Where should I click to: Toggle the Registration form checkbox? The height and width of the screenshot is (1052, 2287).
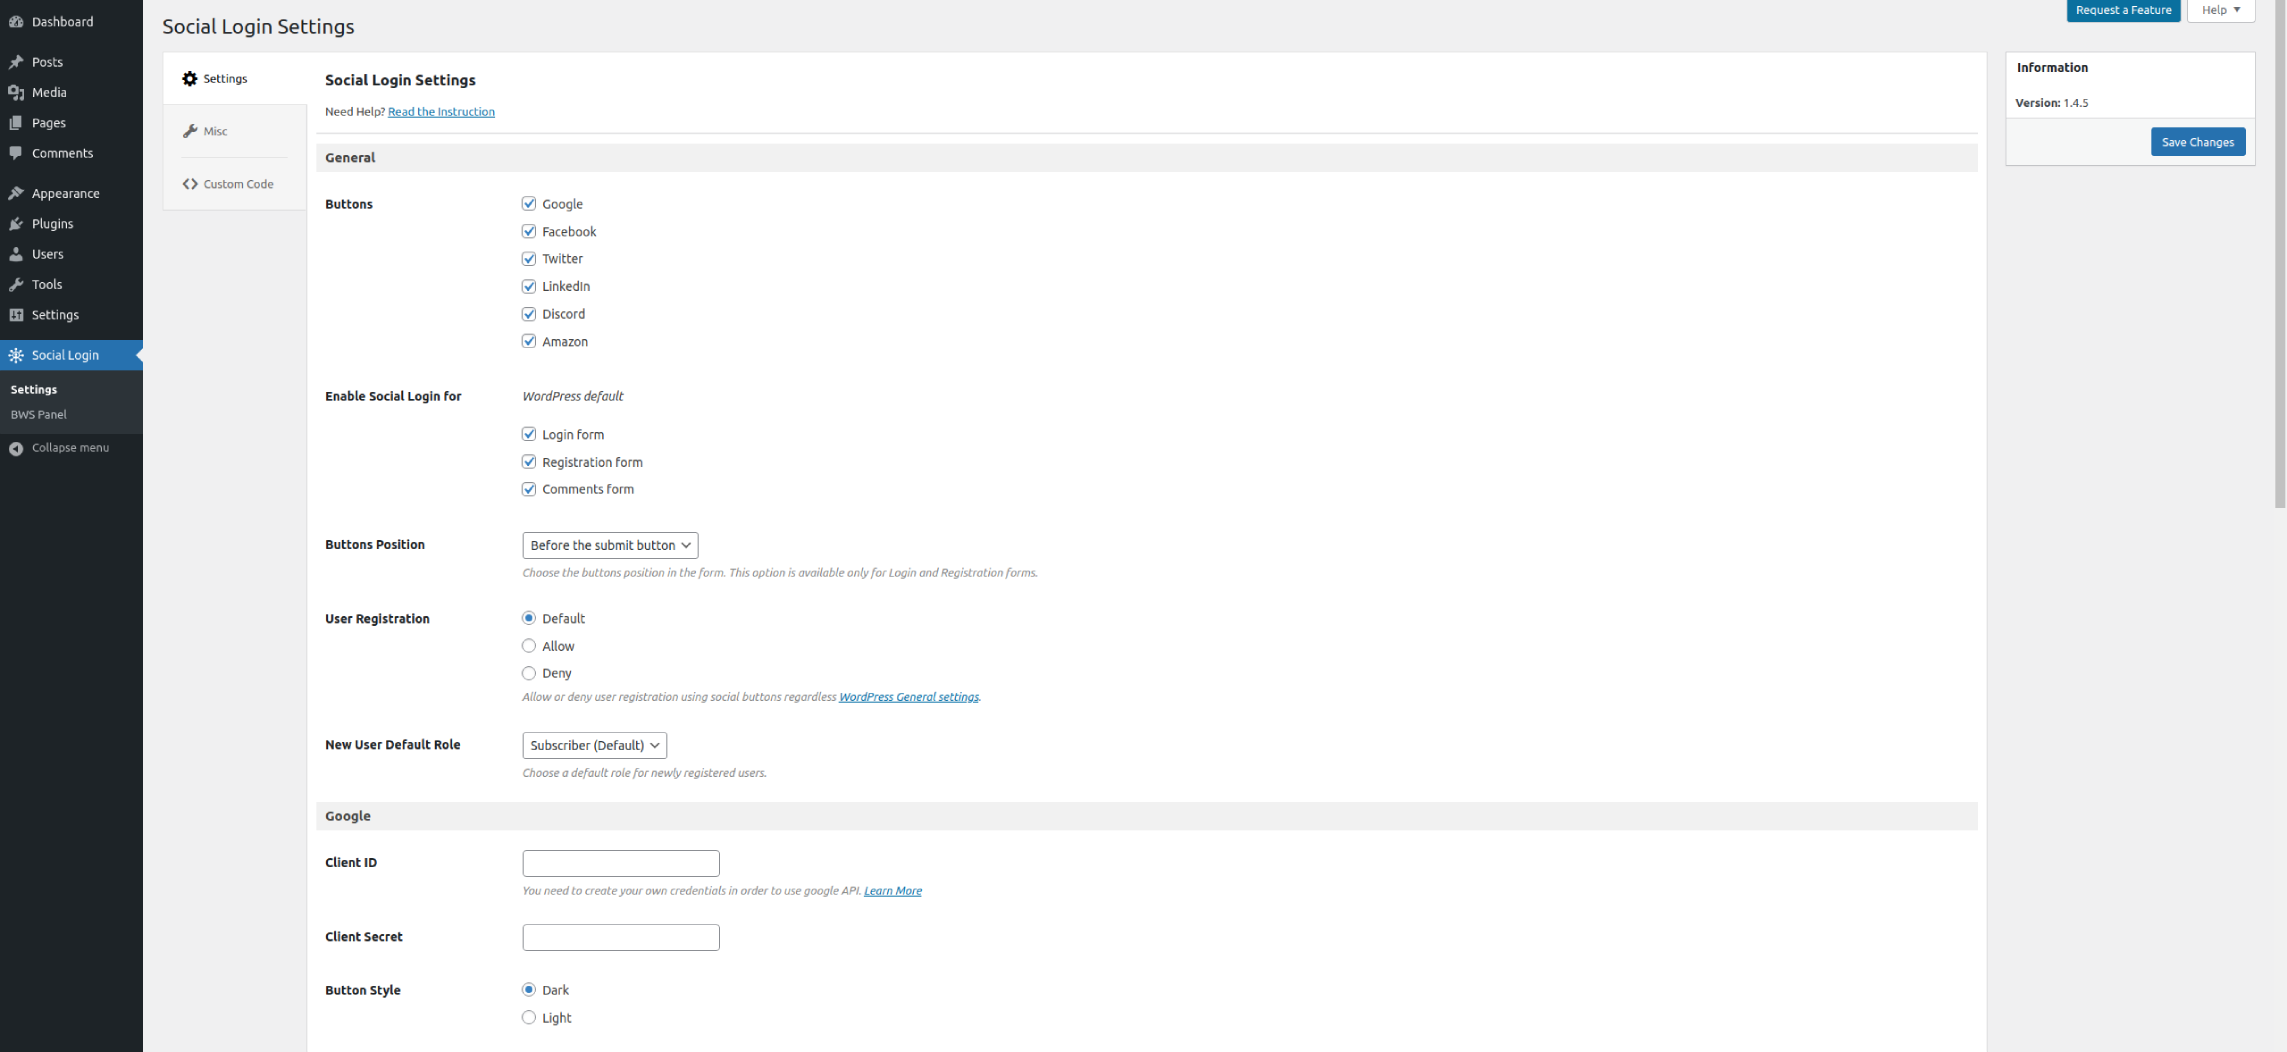(x=529, y=462)
